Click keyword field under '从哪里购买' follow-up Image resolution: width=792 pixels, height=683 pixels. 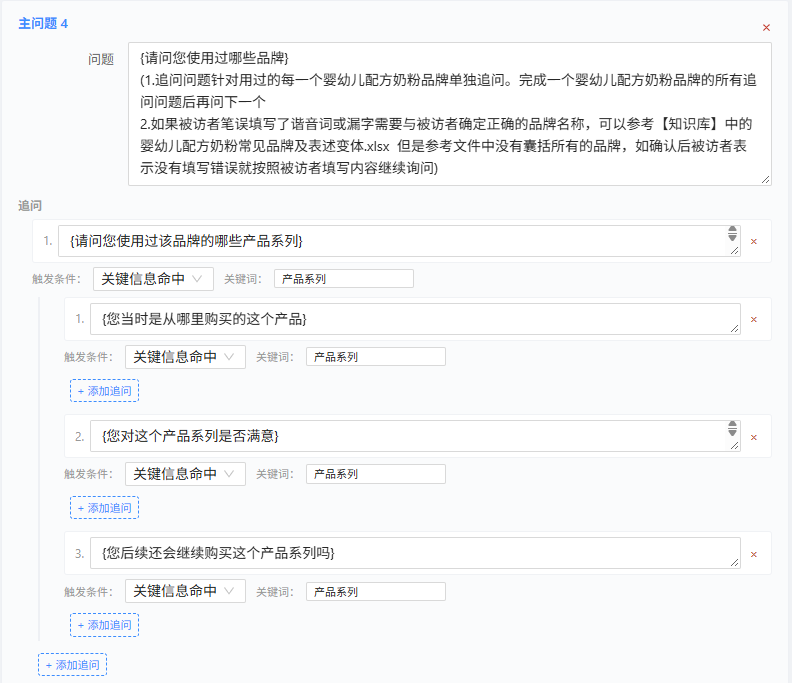pos(376,357)
